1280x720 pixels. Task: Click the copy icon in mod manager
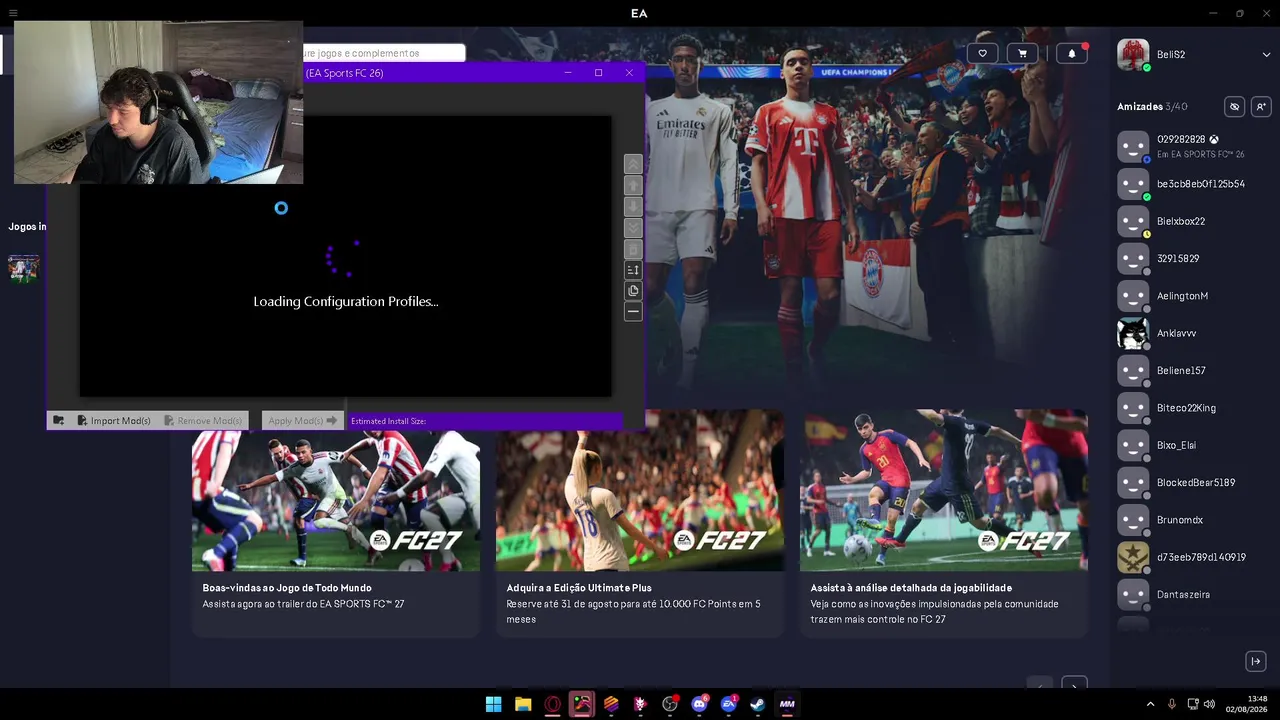(x=633, y=291)
